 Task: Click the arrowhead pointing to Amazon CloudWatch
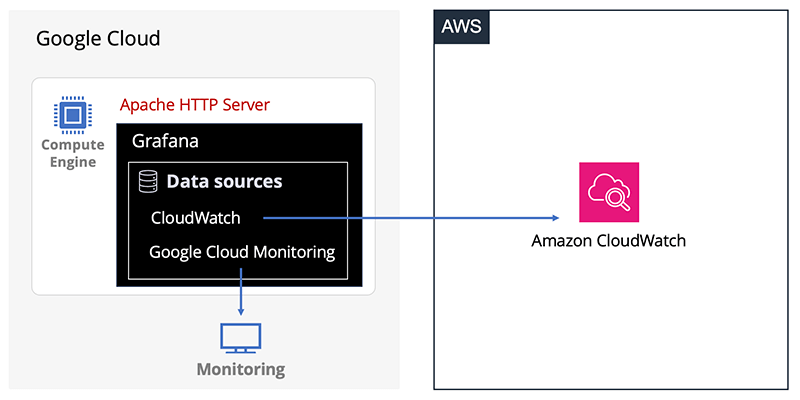pos(555,218)
